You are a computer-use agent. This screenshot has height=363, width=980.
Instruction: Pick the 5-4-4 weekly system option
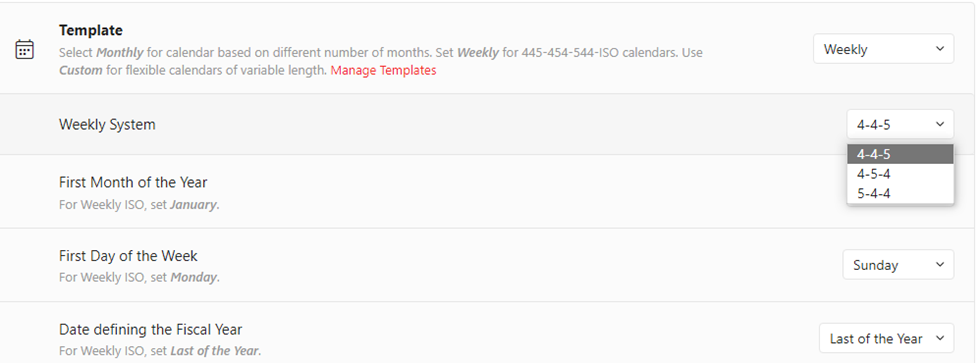pyautogui.click(x=900, y=194)
